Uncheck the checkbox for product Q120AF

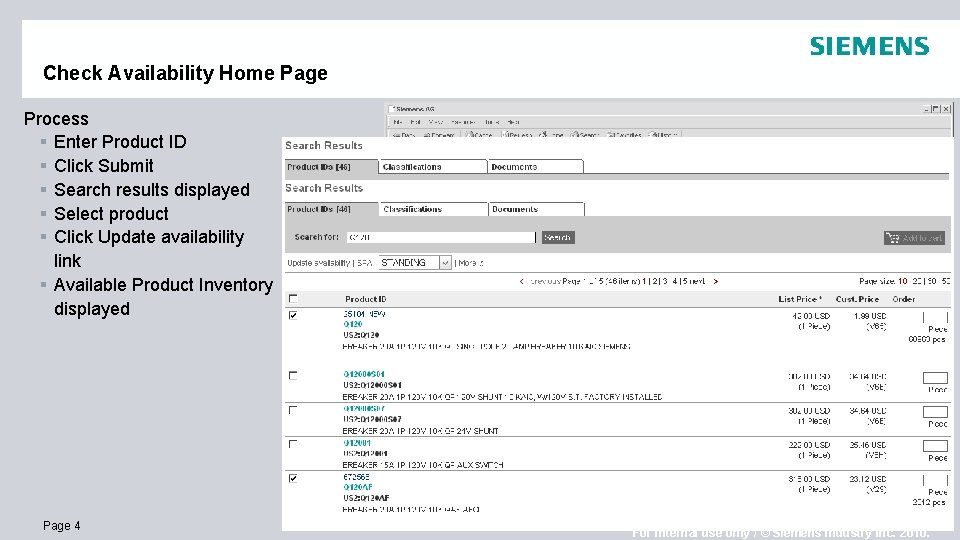(293, 478)
